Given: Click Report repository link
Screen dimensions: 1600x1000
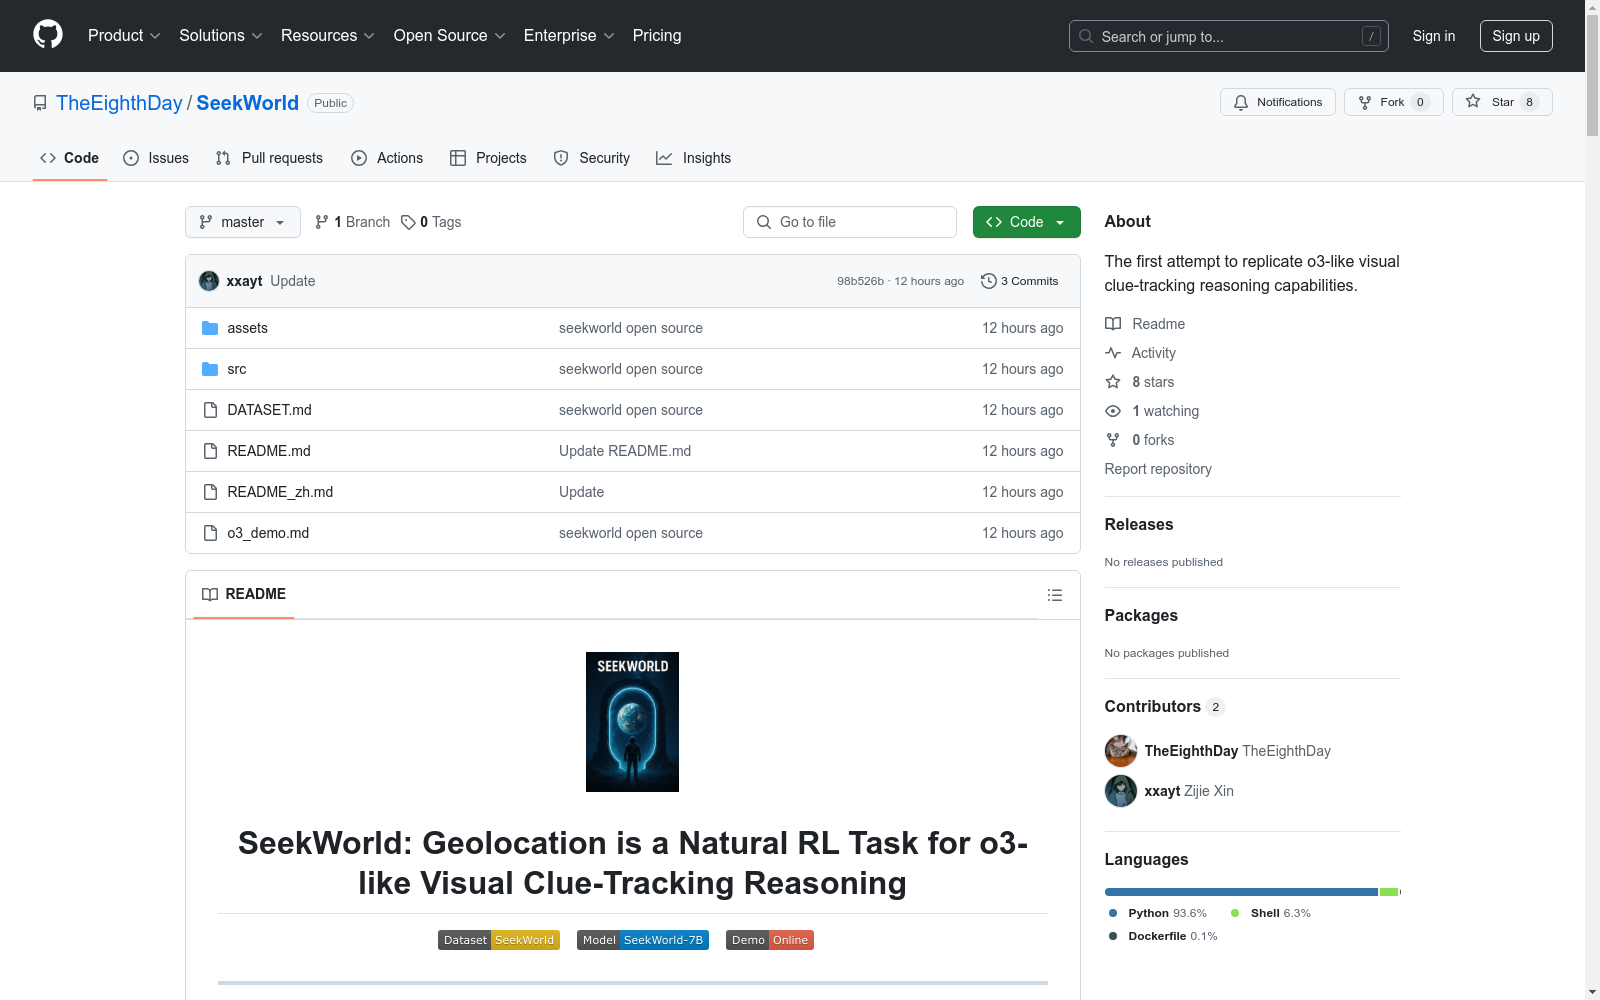Looking at the screenshot, I should click(x=1158, y=469).
